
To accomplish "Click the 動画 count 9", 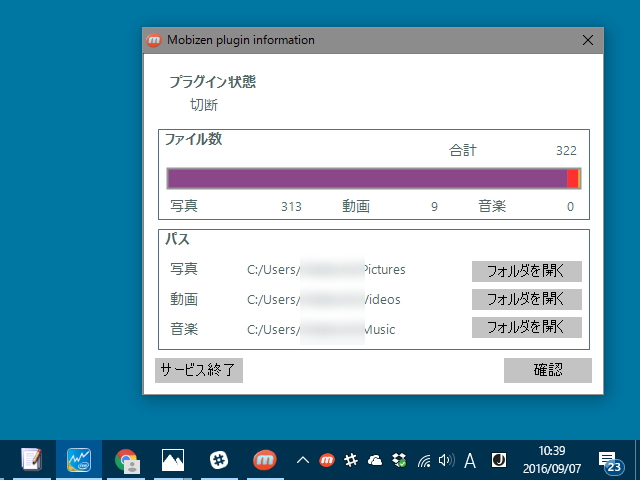I will (434, 207).
